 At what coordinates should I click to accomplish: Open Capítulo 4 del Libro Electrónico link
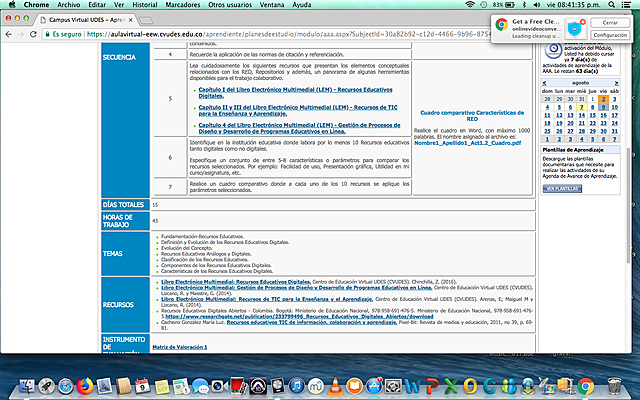(299, 128)
